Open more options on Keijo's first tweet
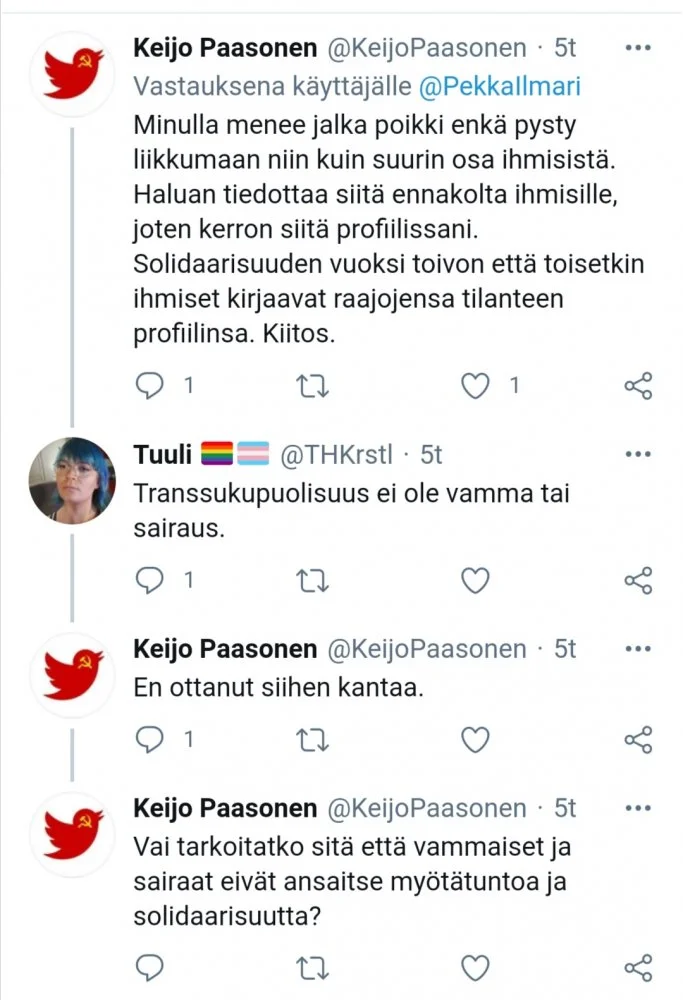Screen dimensions: 683x1000 coord(637,47)
